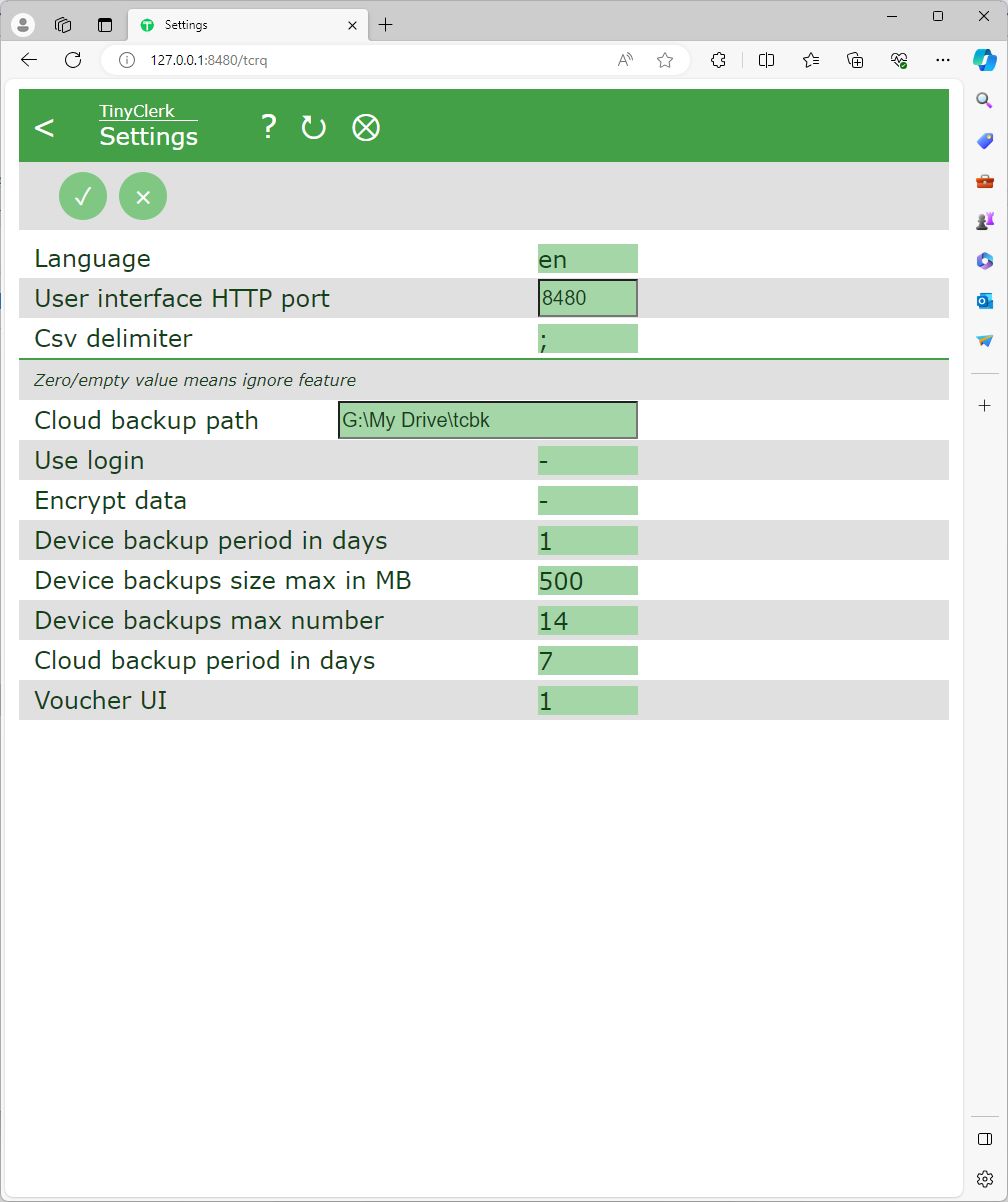
Task: Click the Cloud backup path input box
Action: tap(487, 420)
